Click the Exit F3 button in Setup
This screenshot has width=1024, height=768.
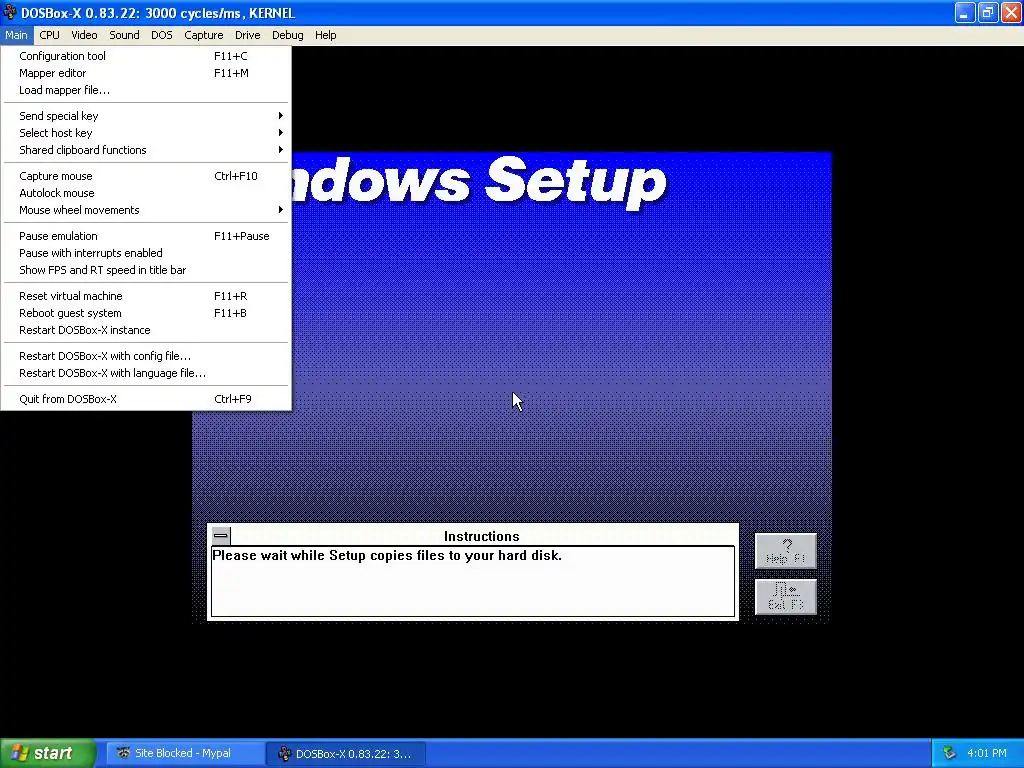point(786,596)
